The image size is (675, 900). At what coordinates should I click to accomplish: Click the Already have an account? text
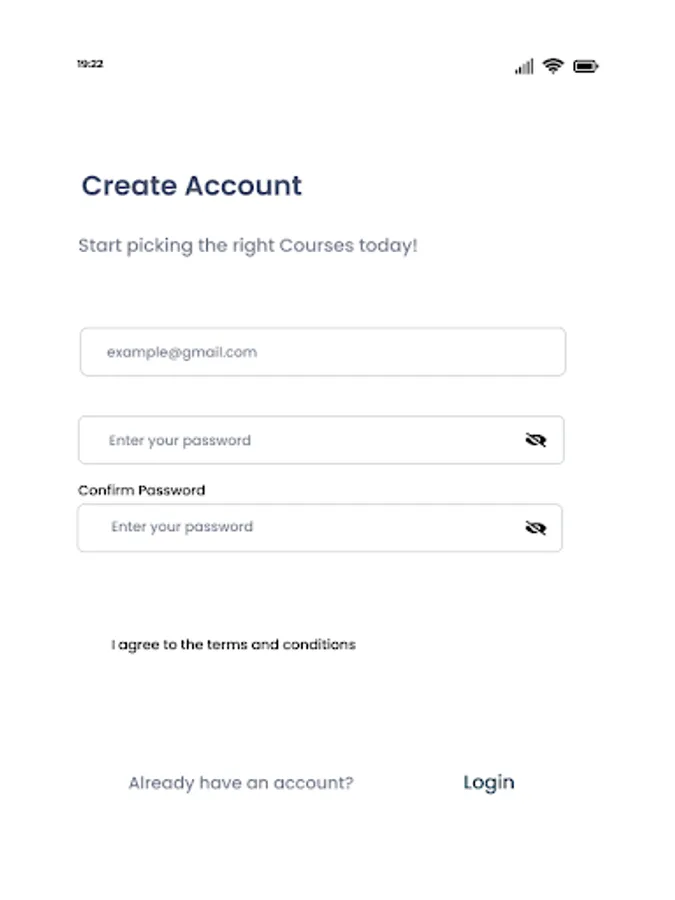click(x=240, y=783)
